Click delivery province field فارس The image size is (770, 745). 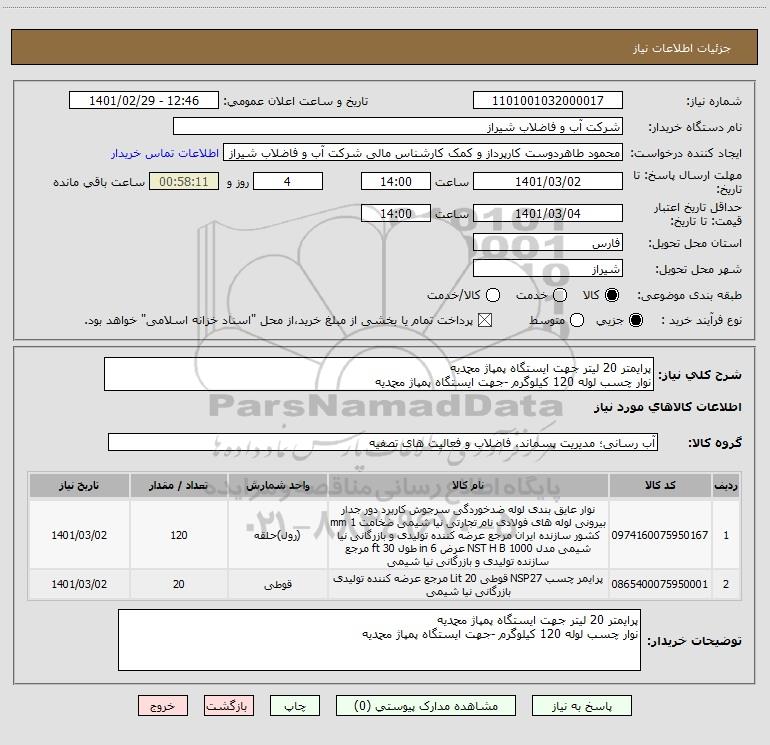point(548,242)
